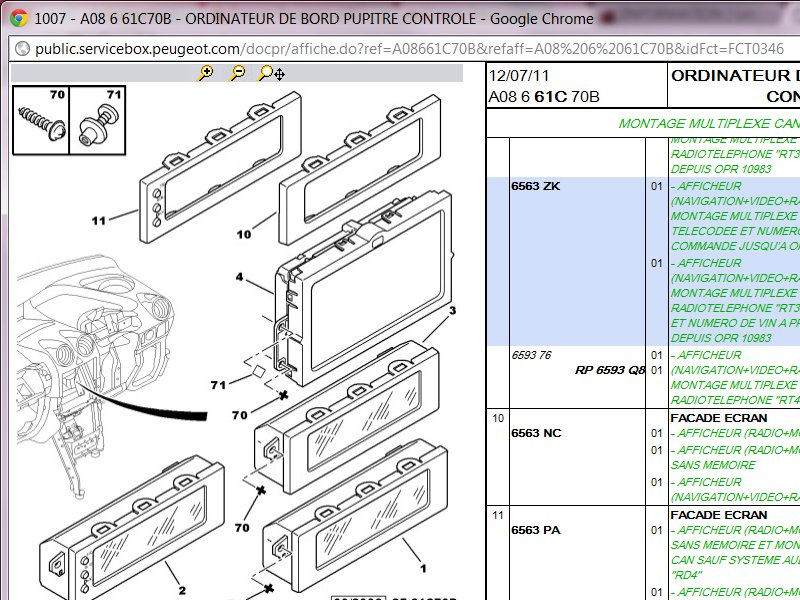Click part number 4 callout in diagram

tap(239, 277)
